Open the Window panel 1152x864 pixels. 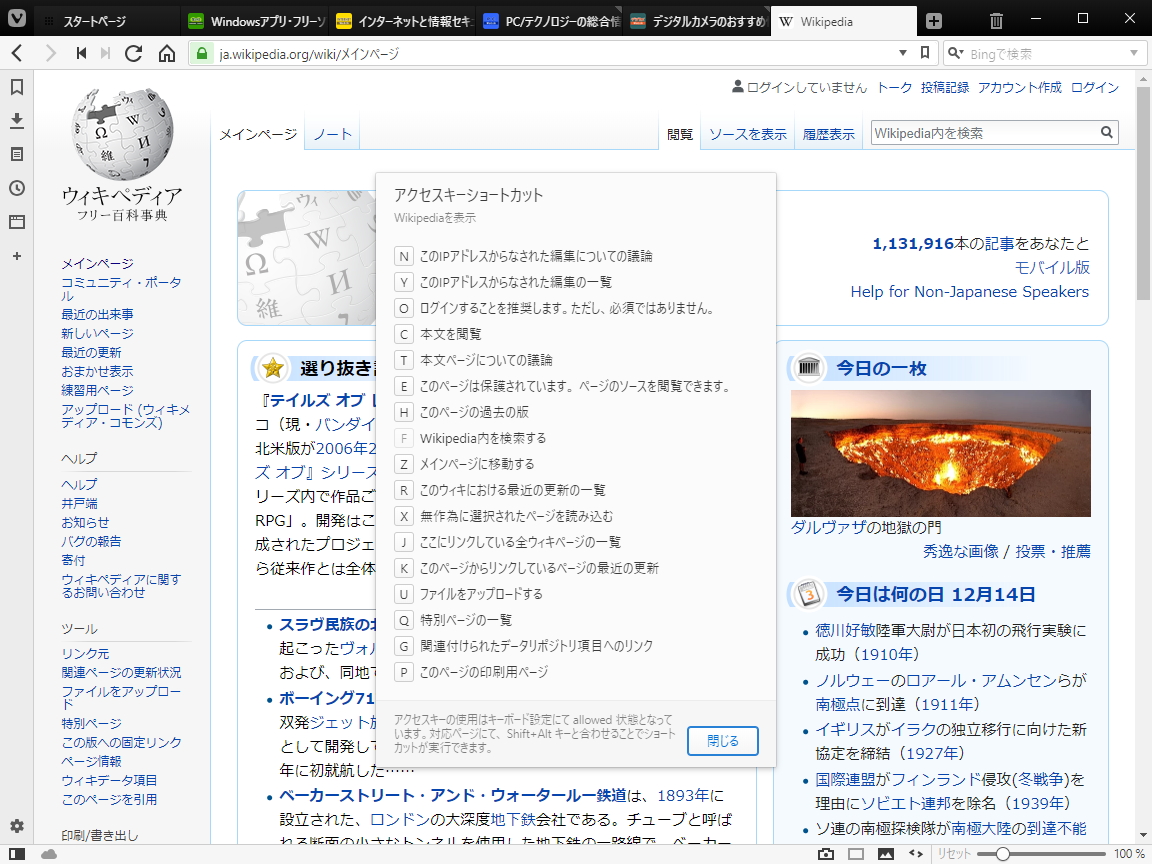click(x=15, y=222)
